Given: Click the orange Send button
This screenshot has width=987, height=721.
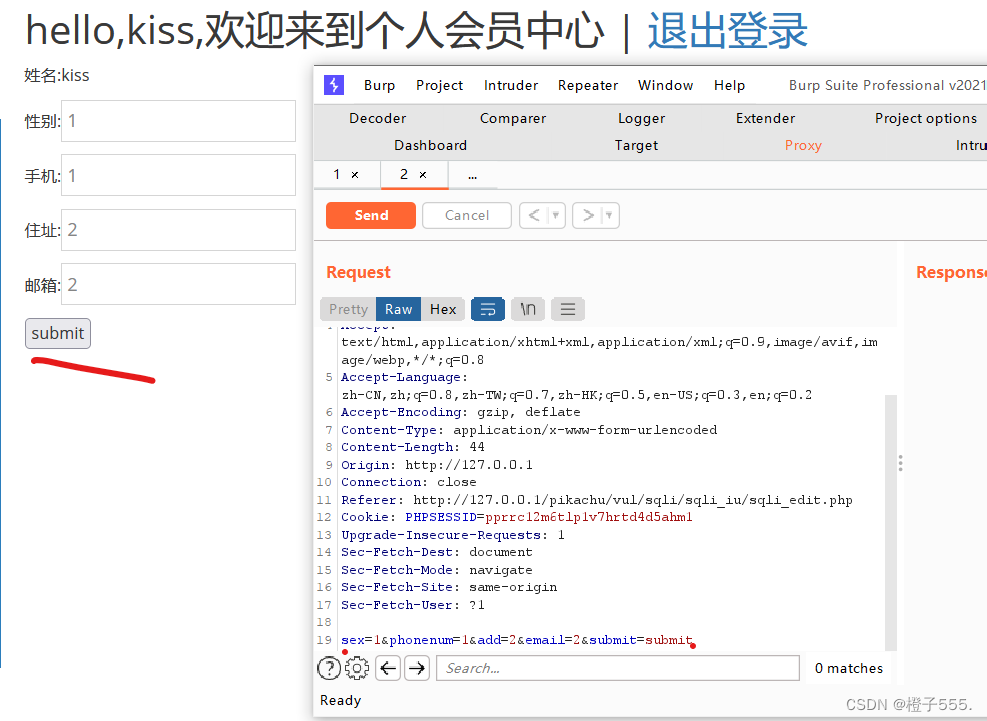Looking at the screenshot, I should [x=371, y=215].
